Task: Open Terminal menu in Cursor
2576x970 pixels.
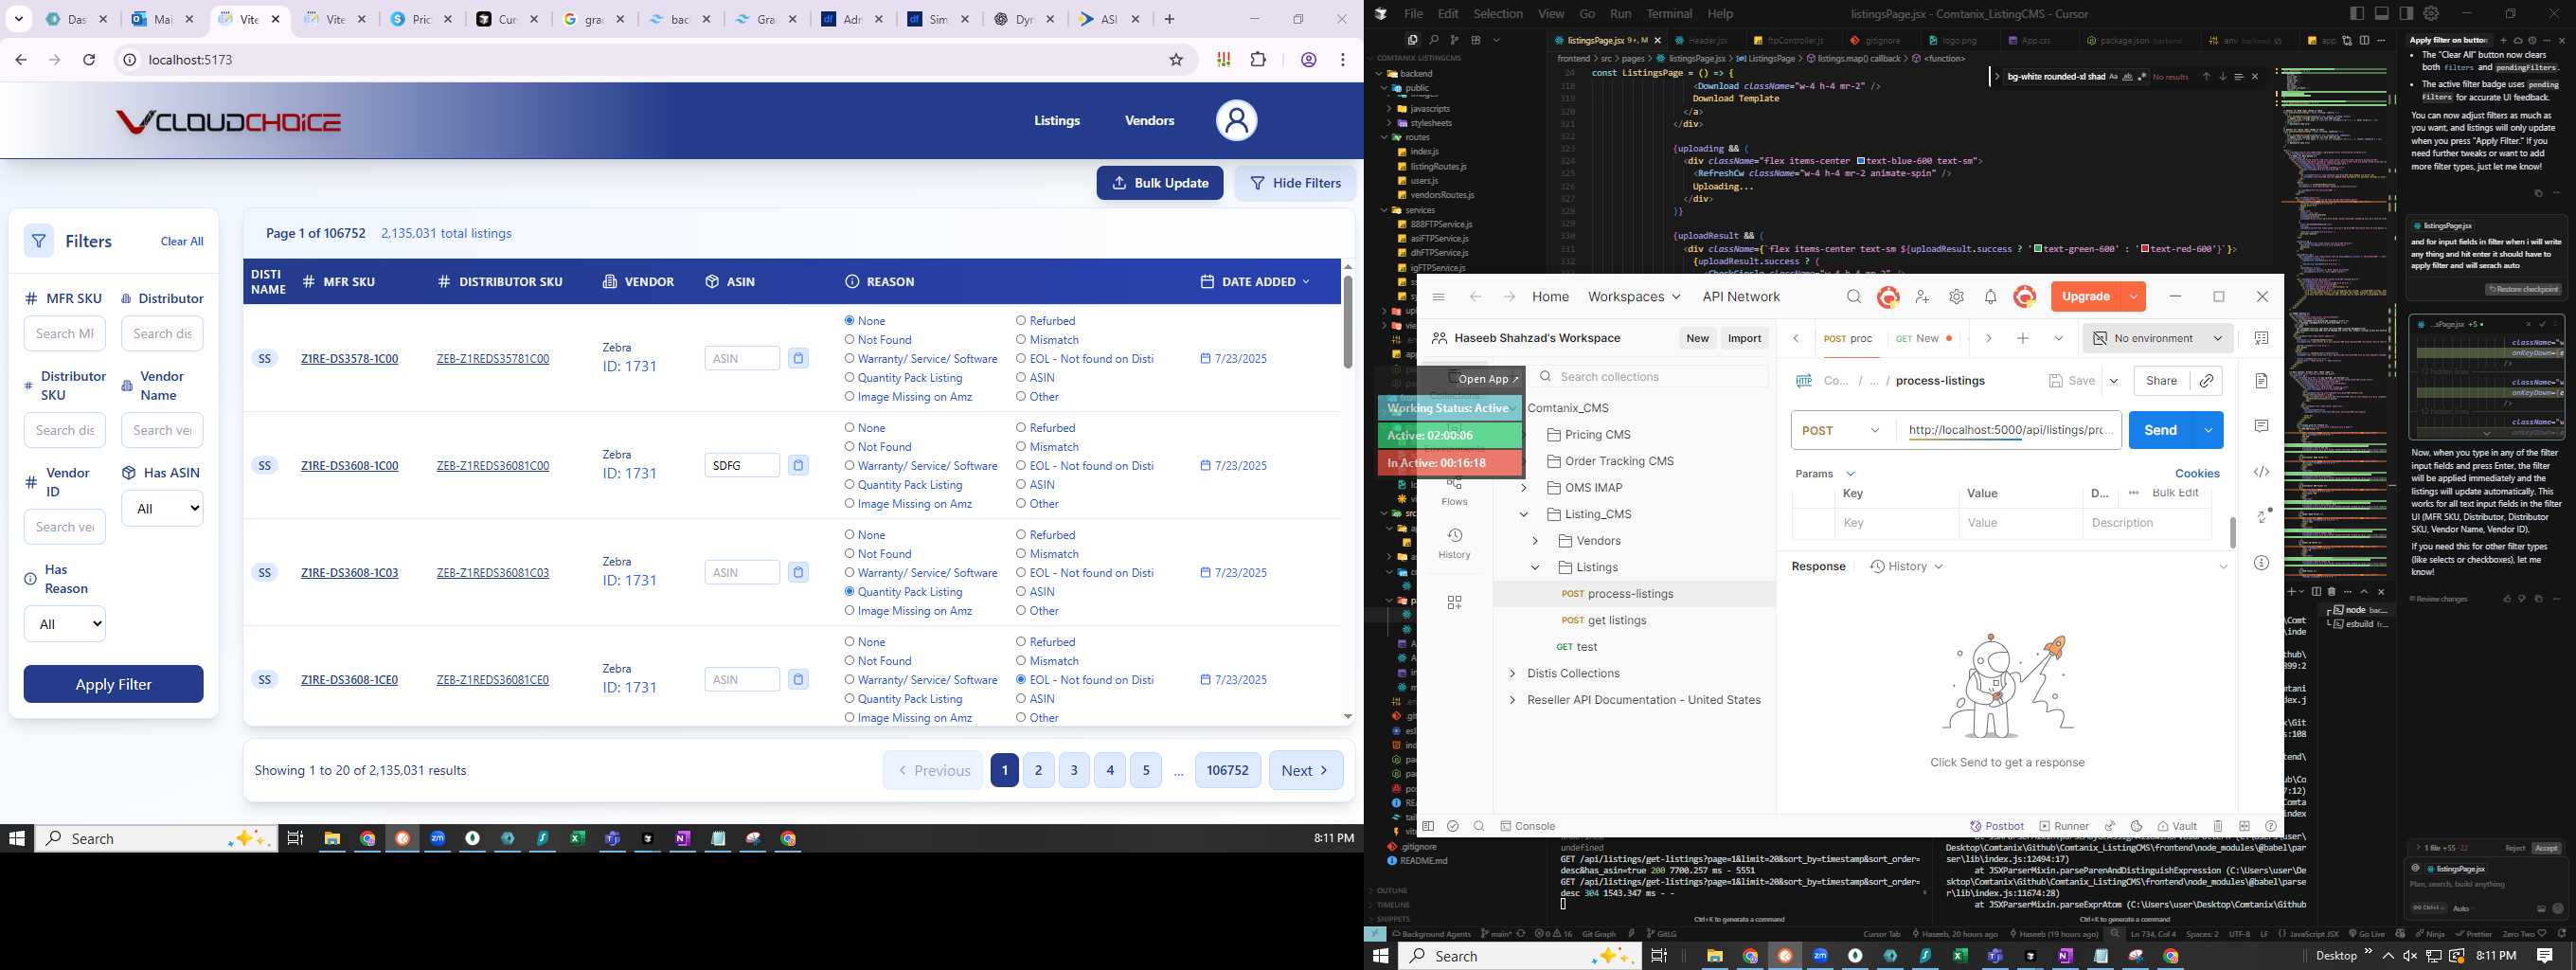Action: click(1669, 13)
